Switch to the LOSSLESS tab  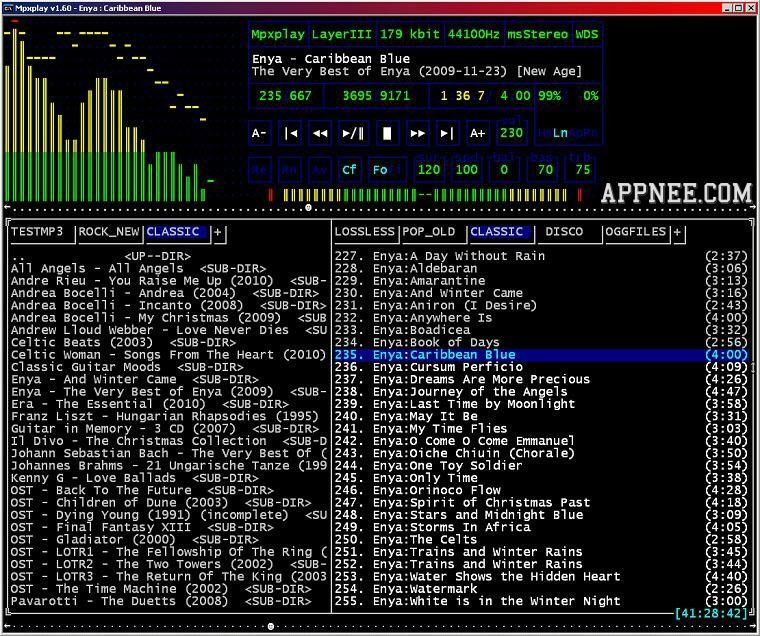(364, 232)
